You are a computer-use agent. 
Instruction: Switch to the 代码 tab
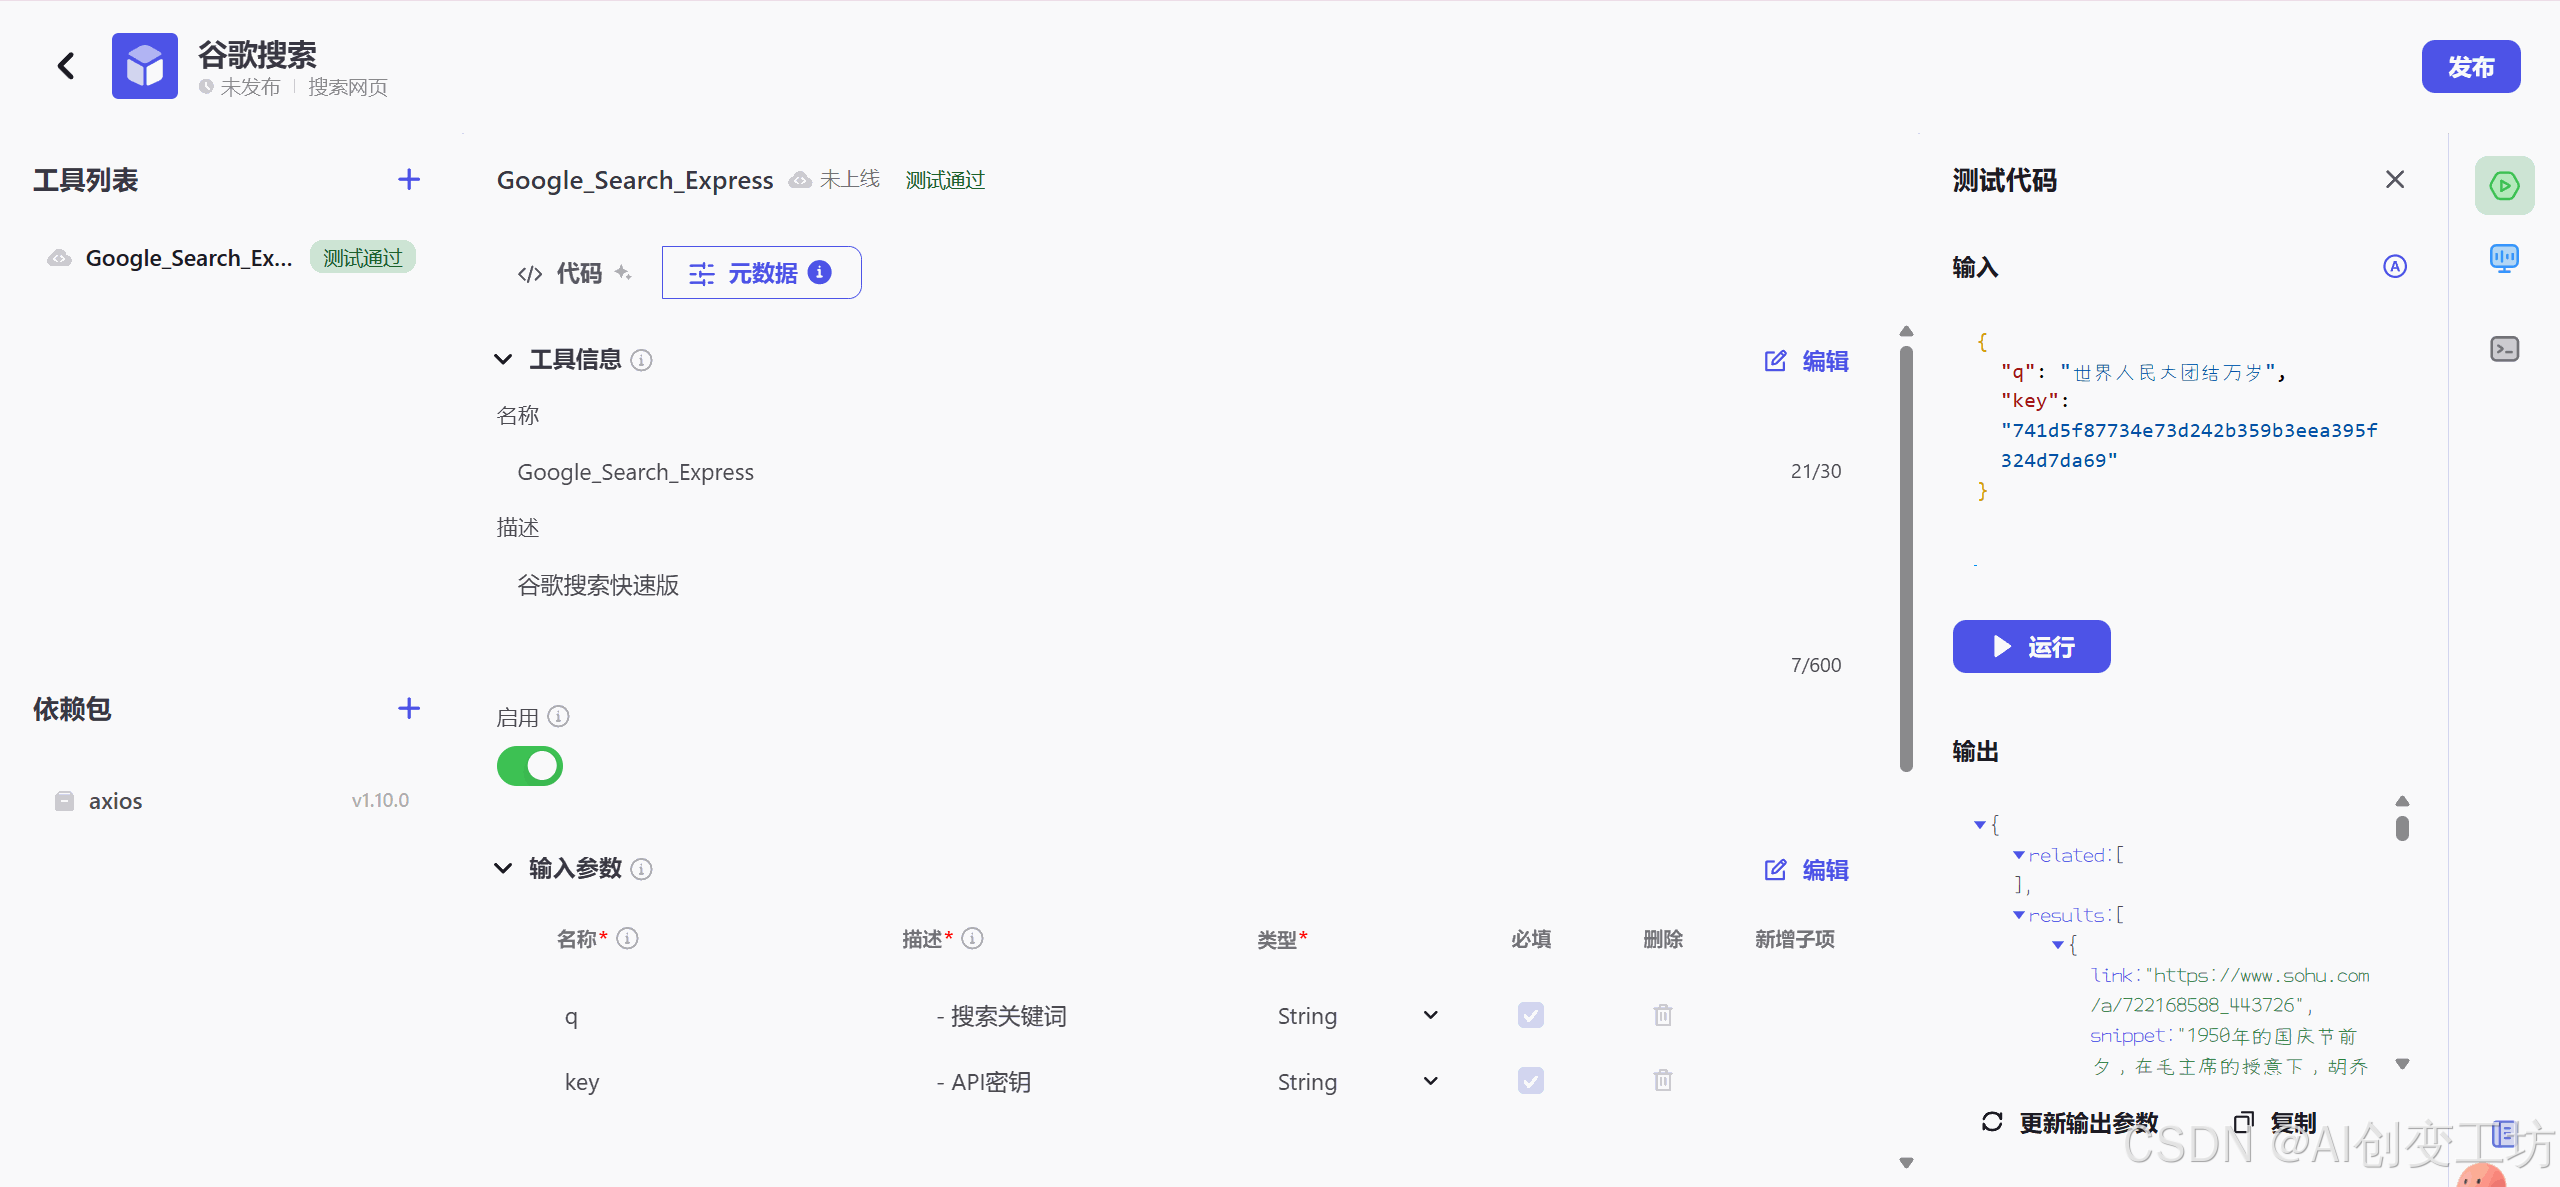point(574,273)
